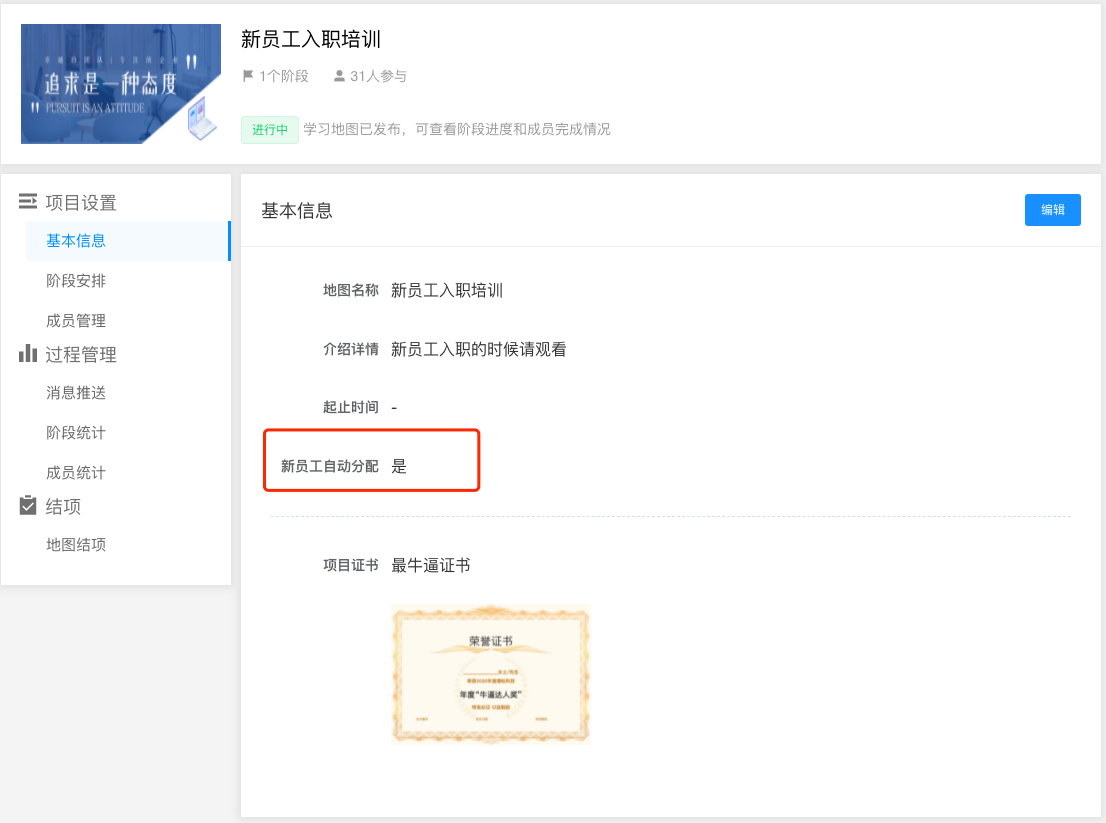1106x823 pixels.
Task: Click the 31人参与 text
Action: [x=378, y=76]
